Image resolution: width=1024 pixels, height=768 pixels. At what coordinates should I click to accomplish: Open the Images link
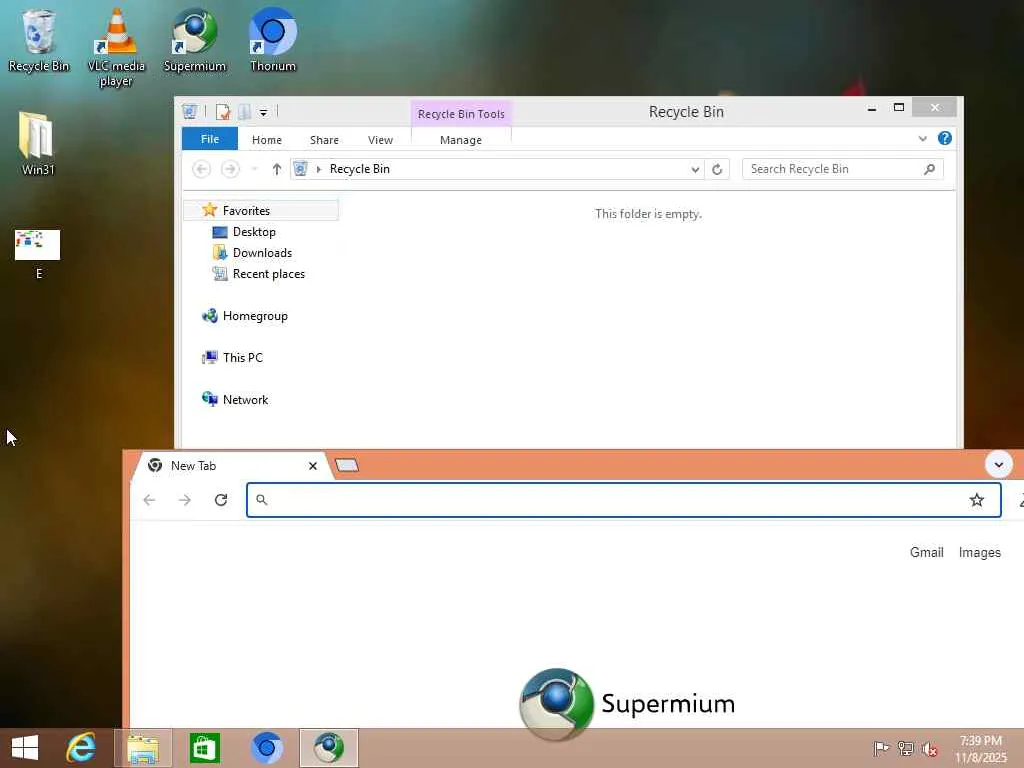coord(980,552)
